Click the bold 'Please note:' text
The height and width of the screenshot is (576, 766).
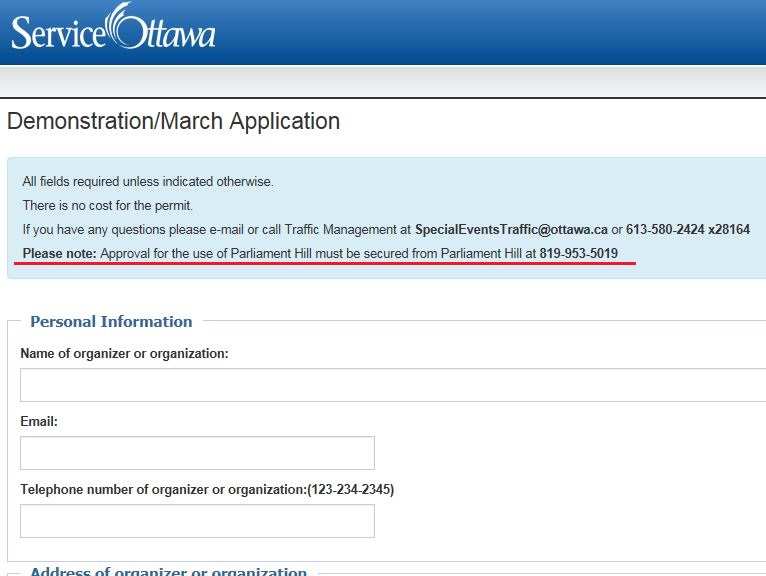coord(59,253)
